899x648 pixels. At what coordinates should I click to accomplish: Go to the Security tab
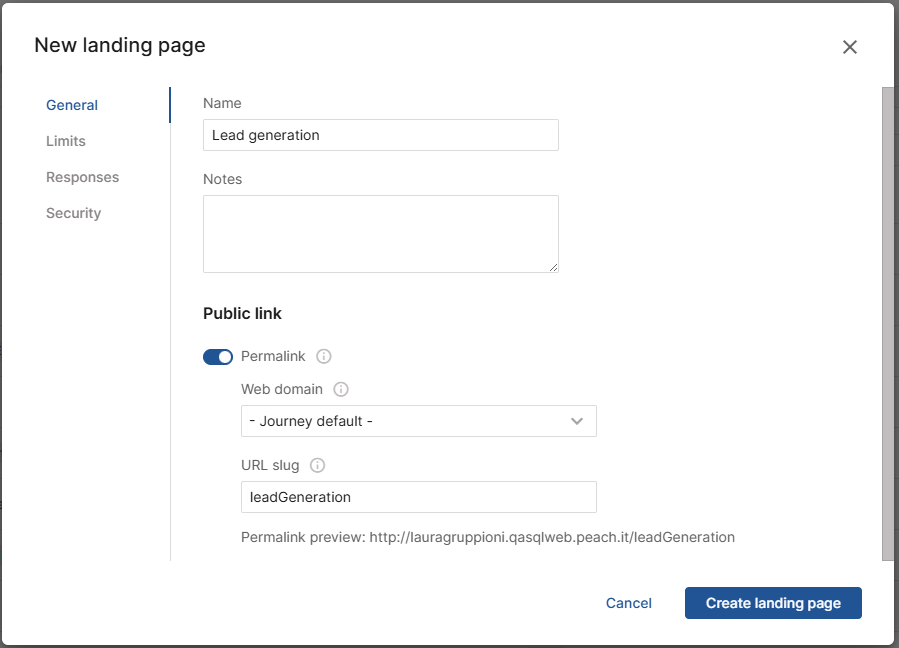tap(73, 213)
